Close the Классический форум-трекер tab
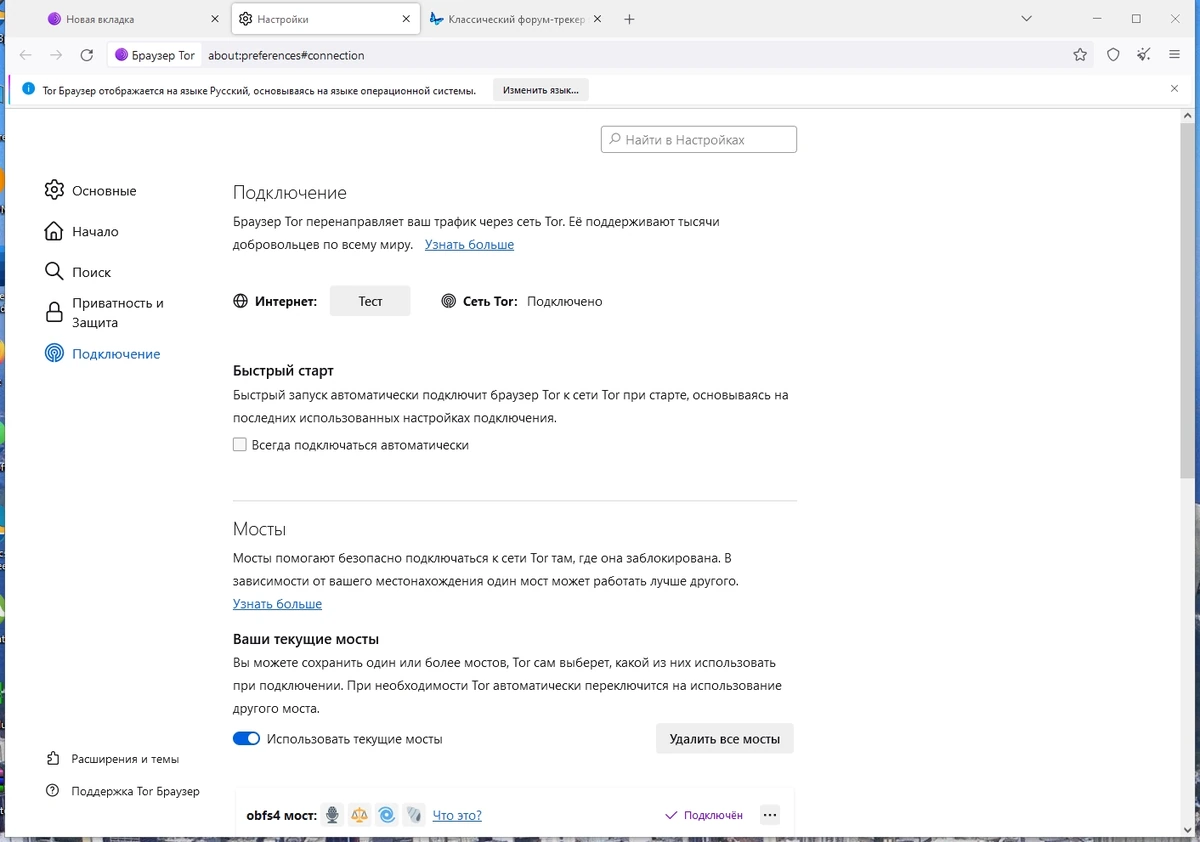Screen dimensions: 1200x842 (x=597, y=19)
